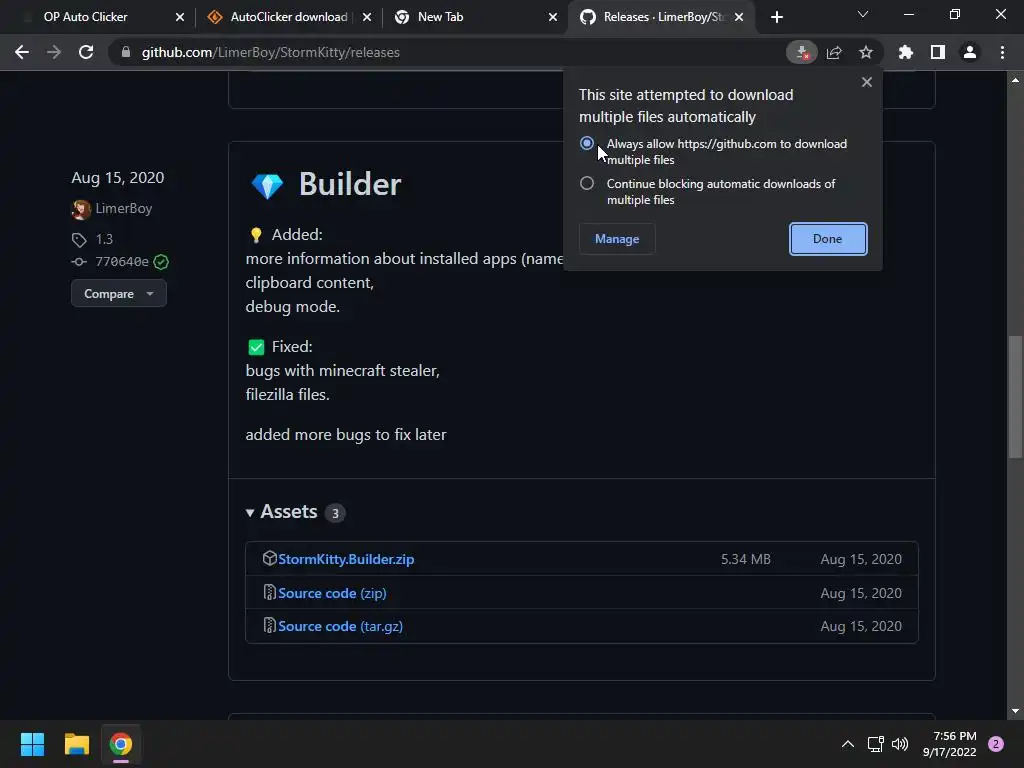Click LimerBoy avatar image
Image resolution: width=1024 pixels, height=768 pixels.
(x=81, y=209)
